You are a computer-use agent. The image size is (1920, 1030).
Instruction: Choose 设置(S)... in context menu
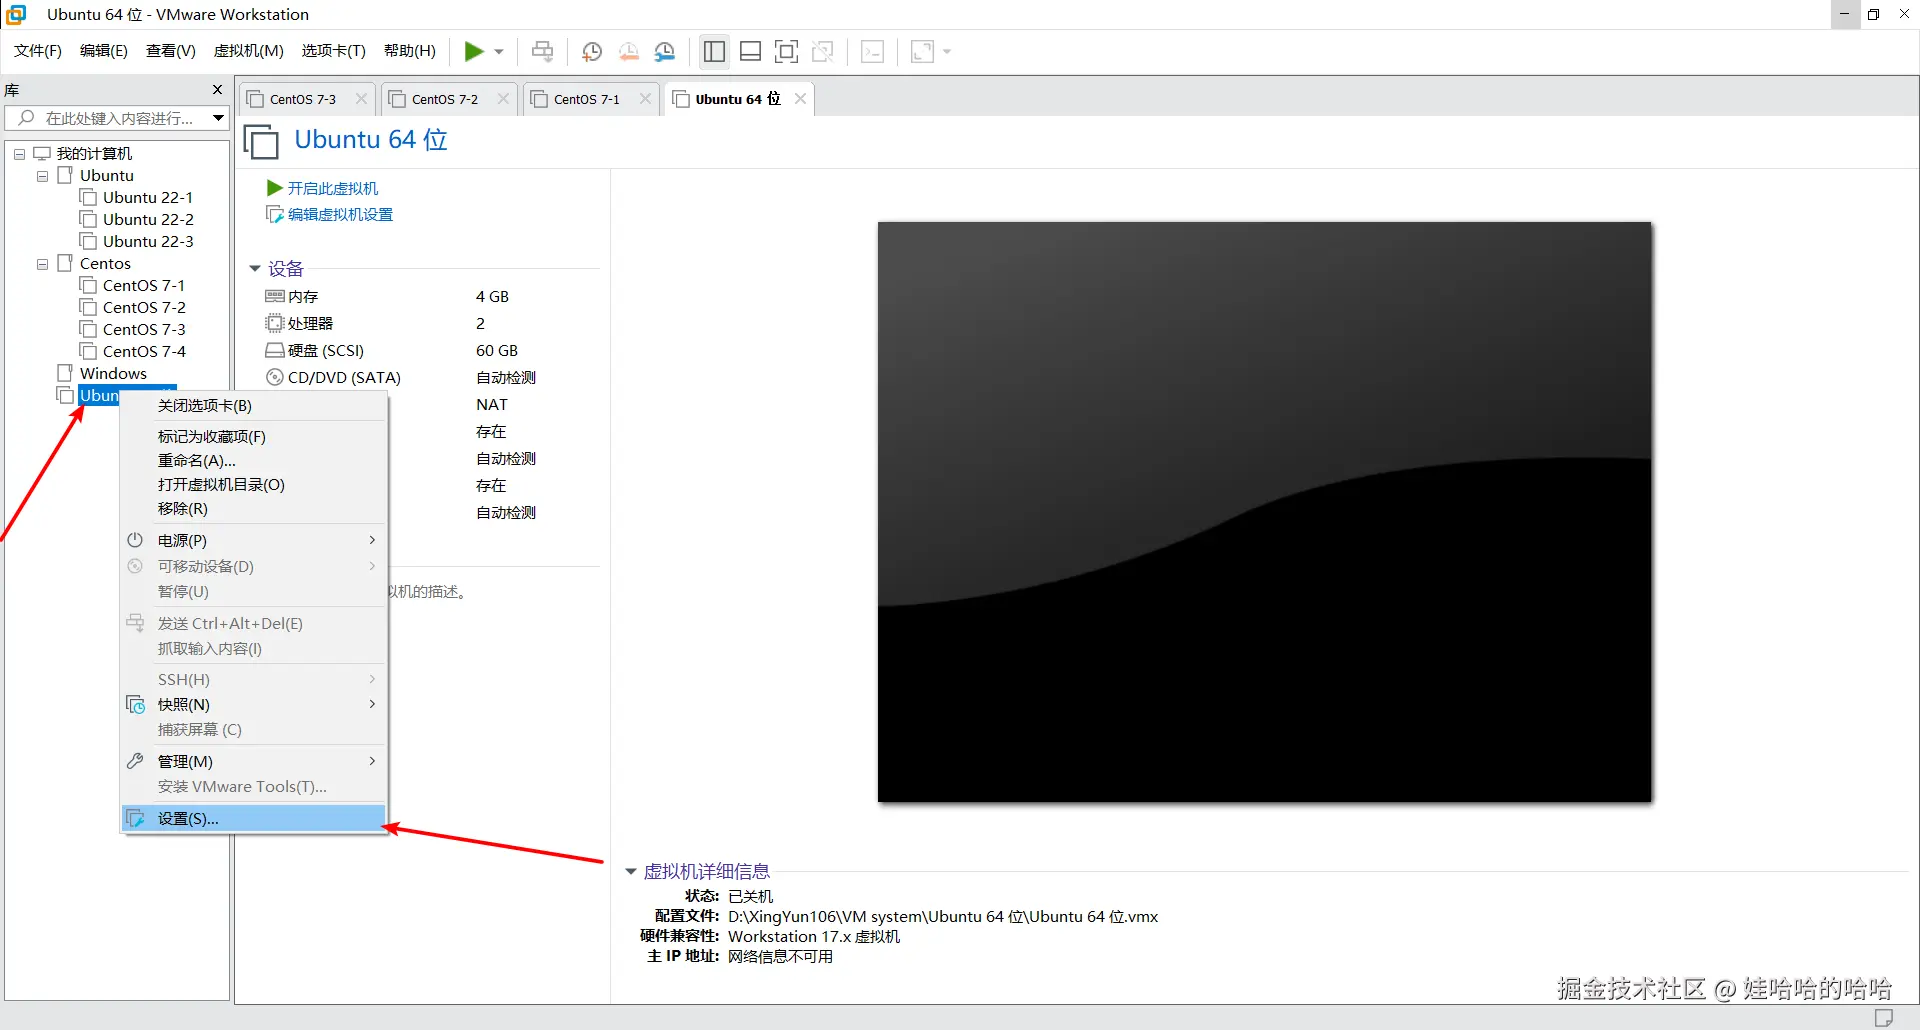(253, 819)
